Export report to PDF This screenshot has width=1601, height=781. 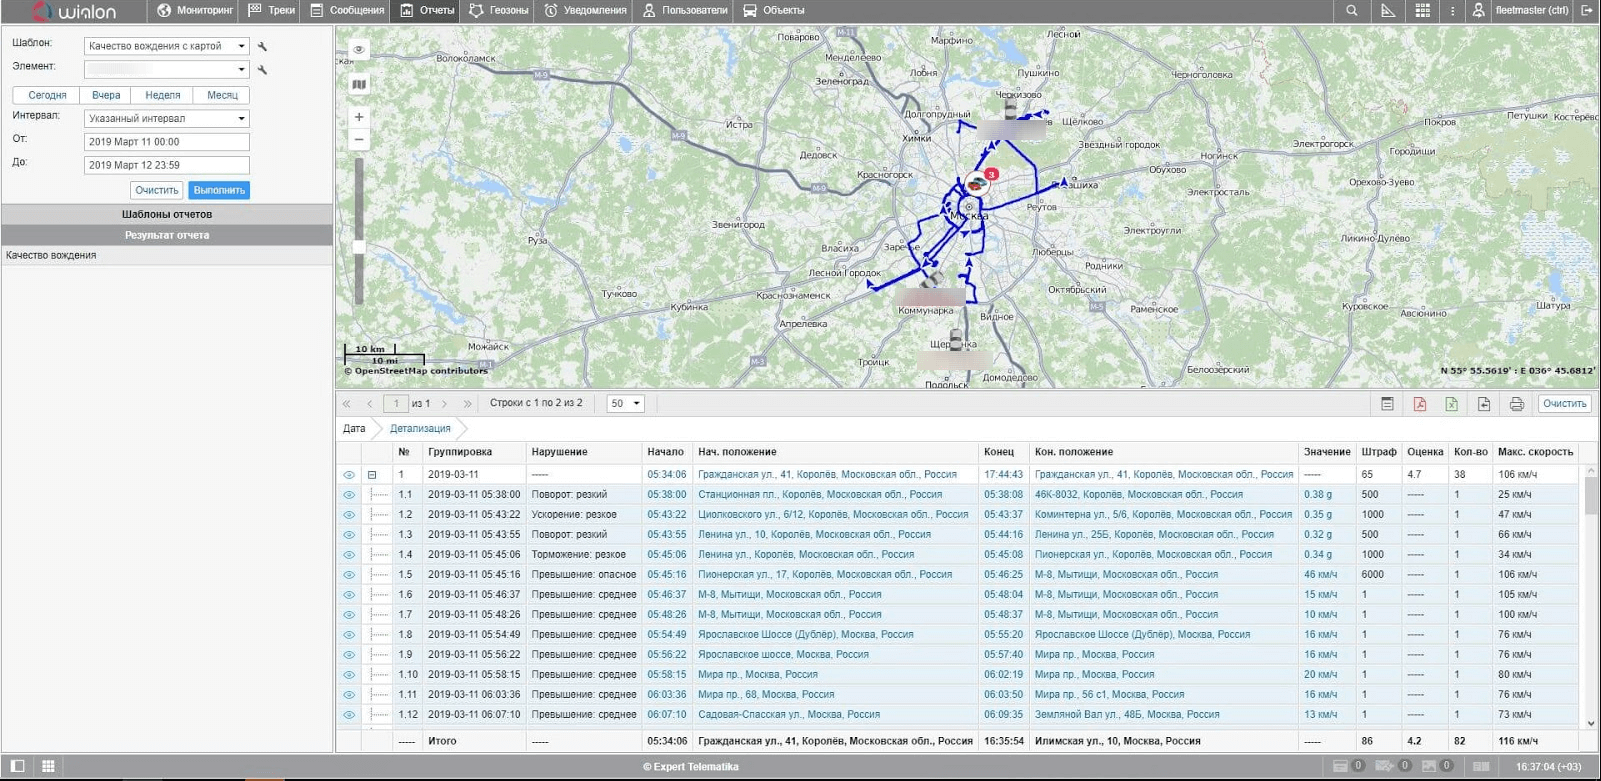tap(1419, 404)
